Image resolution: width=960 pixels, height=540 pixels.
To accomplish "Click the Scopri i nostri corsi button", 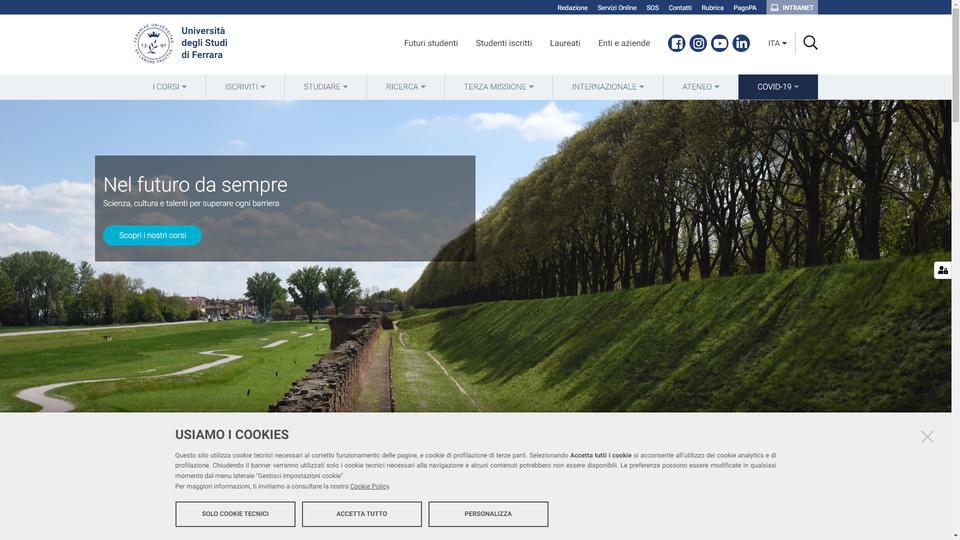I will coord(152,236).
